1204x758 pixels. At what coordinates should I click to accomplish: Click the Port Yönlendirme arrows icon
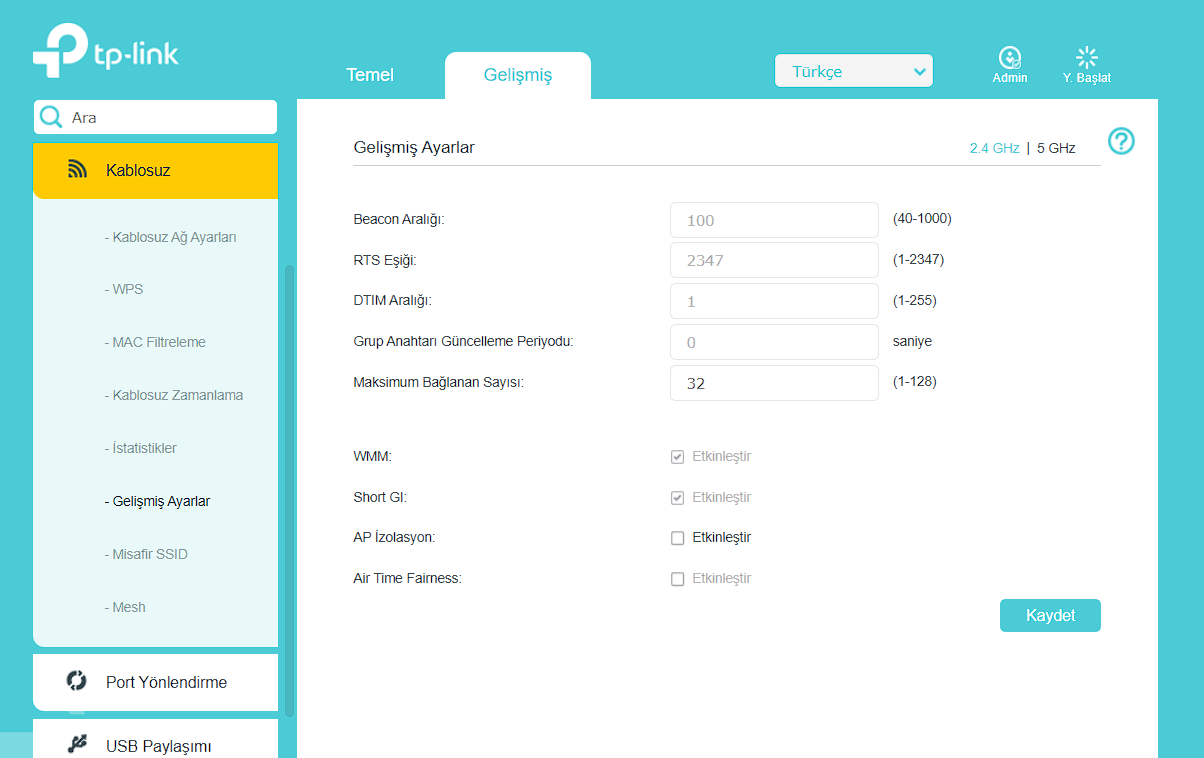(x=77, y=681)
